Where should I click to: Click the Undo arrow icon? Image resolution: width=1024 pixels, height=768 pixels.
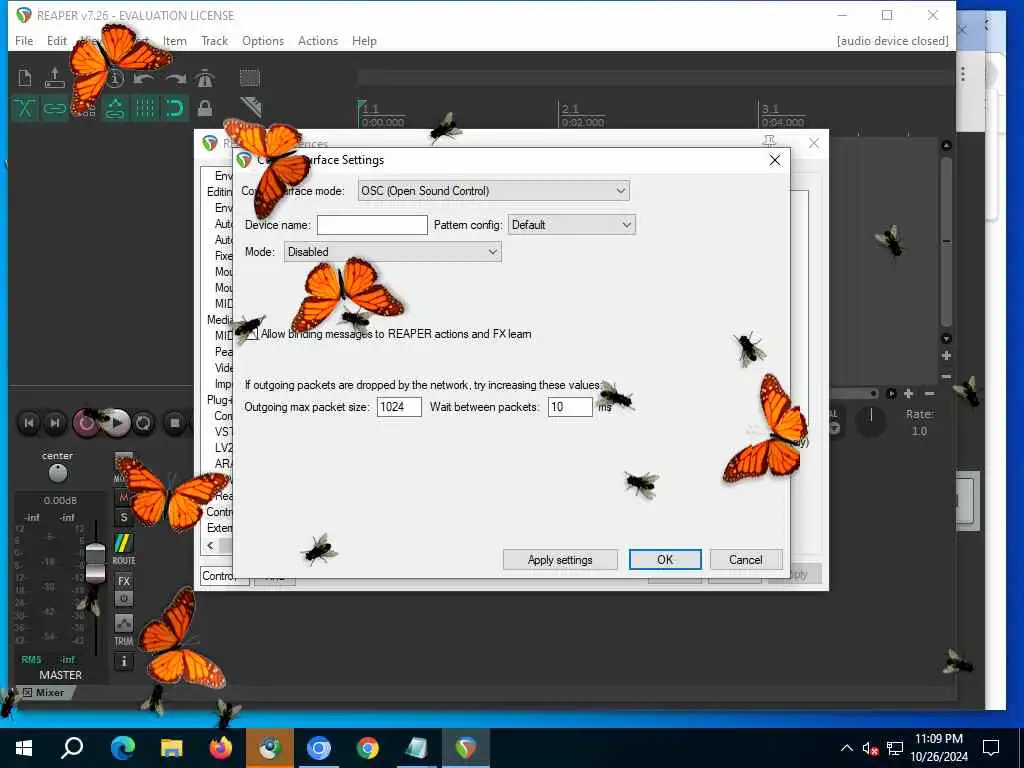click(x=144, y=79)
